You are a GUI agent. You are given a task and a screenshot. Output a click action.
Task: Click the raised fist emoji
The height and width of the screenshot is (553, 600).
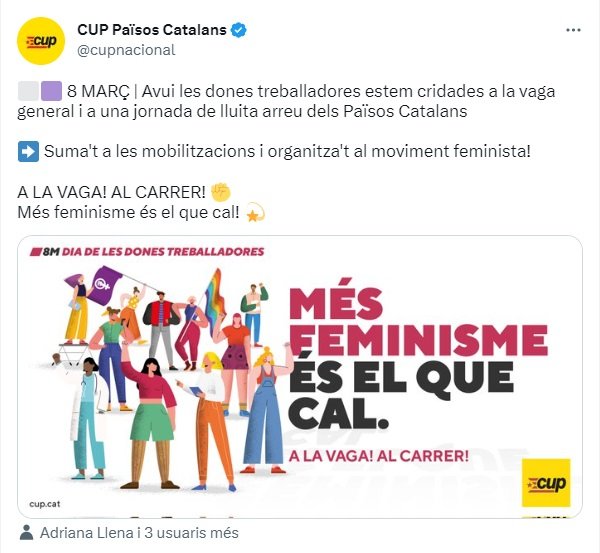[x=221, y=192]
